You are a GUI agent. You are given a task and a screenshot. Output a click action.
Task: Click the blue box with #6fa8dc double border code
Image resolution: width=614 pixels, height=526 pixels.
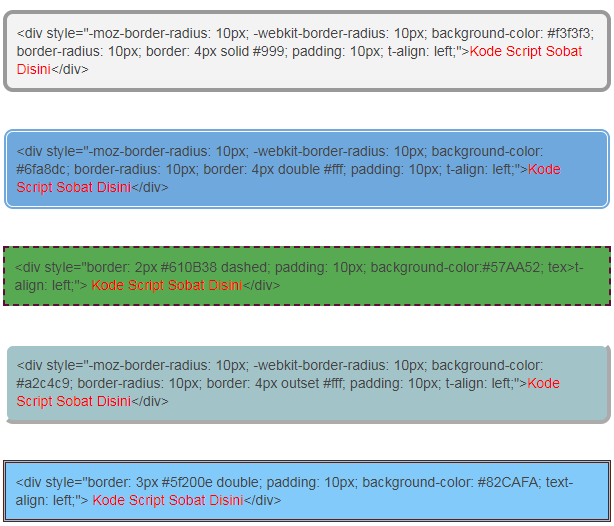pyautogui.click(x=307, y=169)
